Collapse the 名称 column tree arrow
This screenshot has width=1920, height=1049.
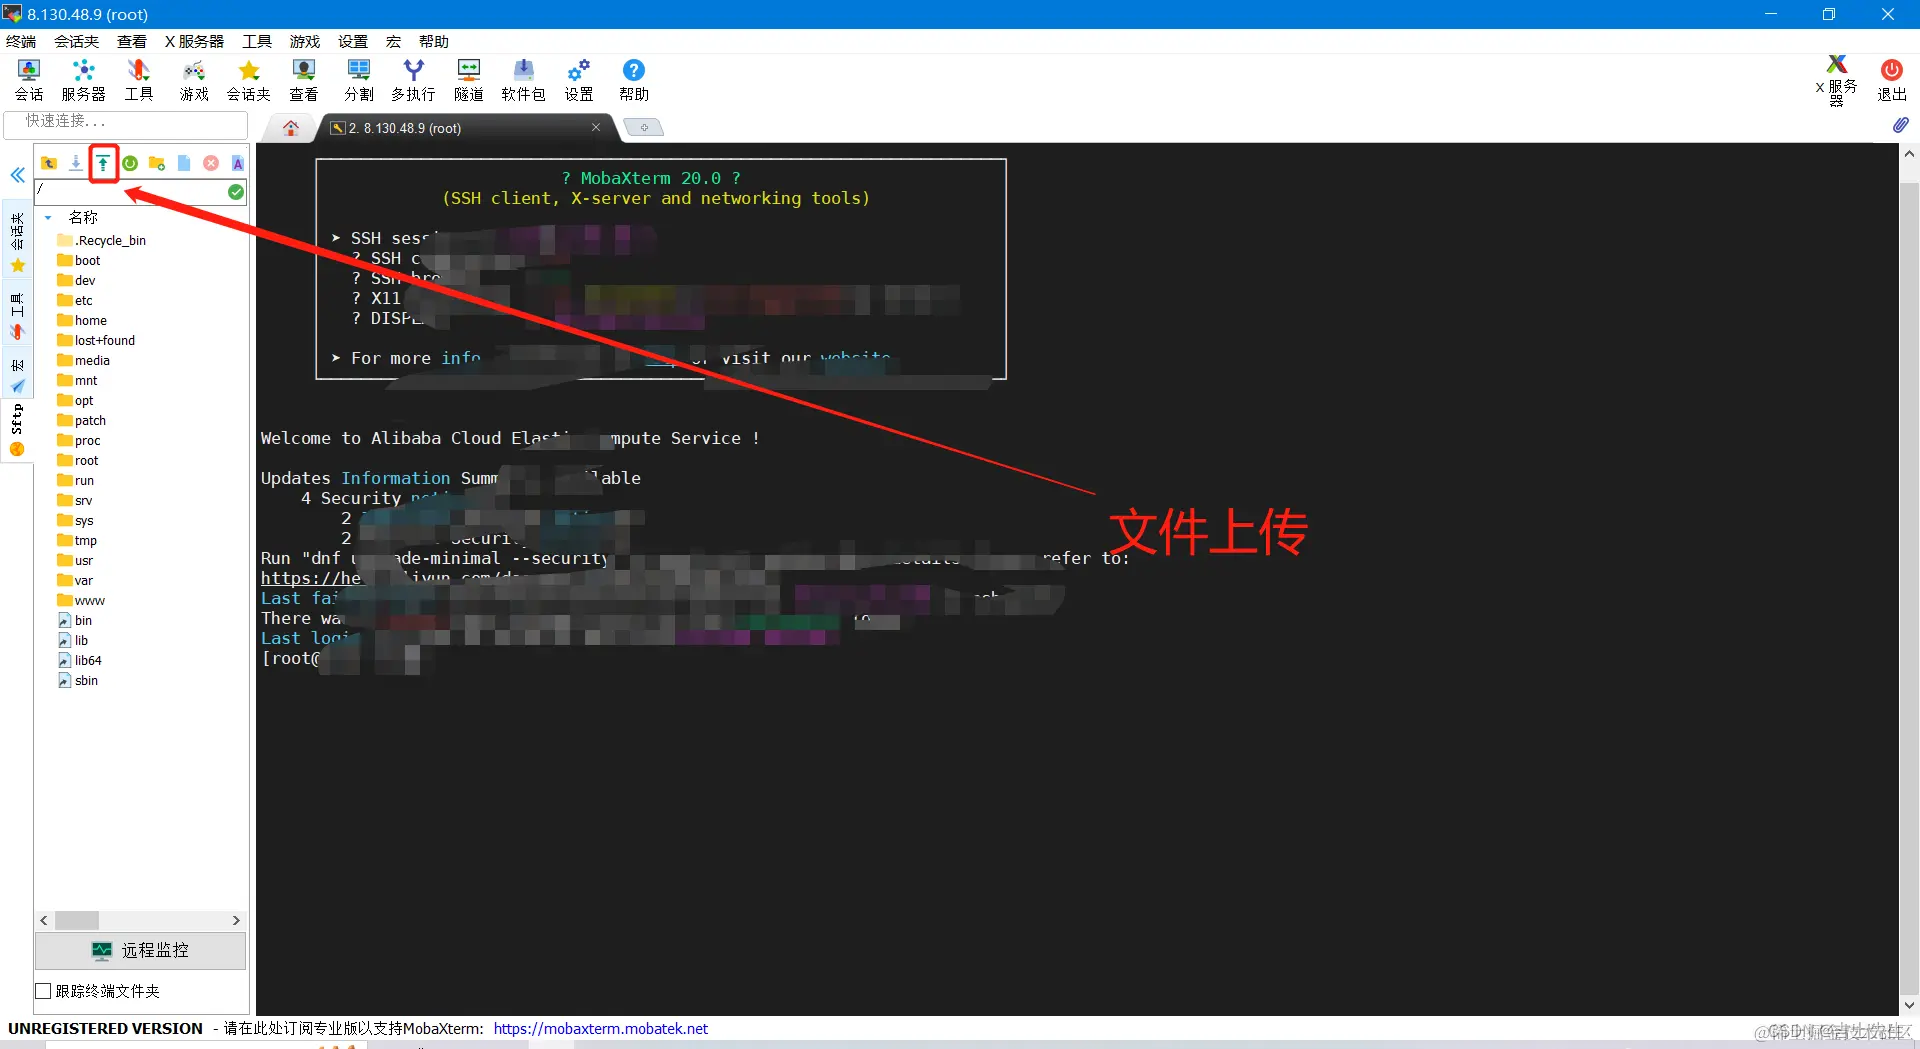pyautogui.click(x=48, y=217)
